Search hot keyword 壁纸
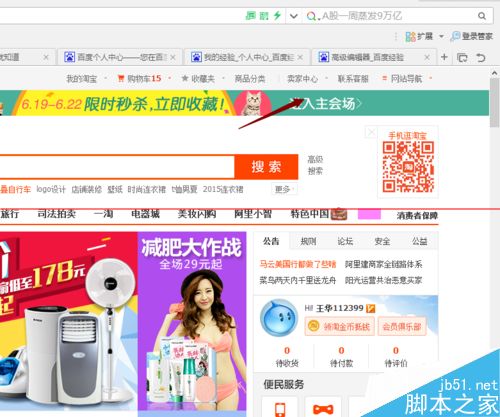The height and width of the screenshot is (417, 500). point(115,189)
